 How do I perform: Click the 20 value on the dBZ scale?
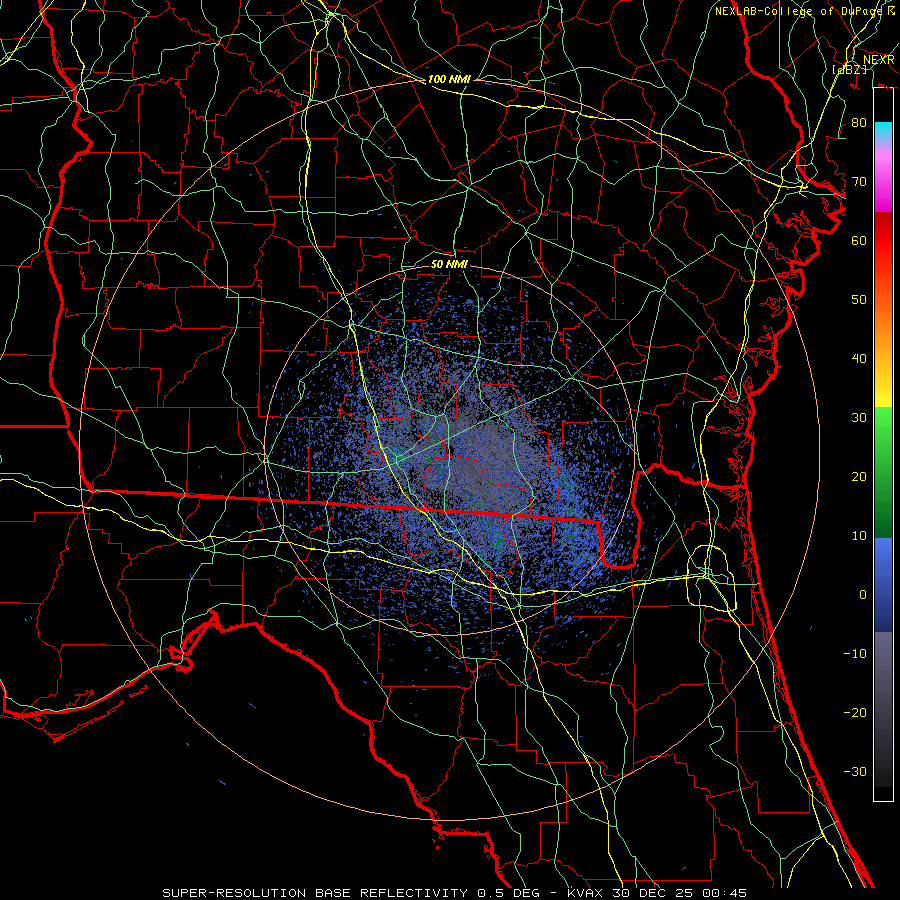point(859,477)
